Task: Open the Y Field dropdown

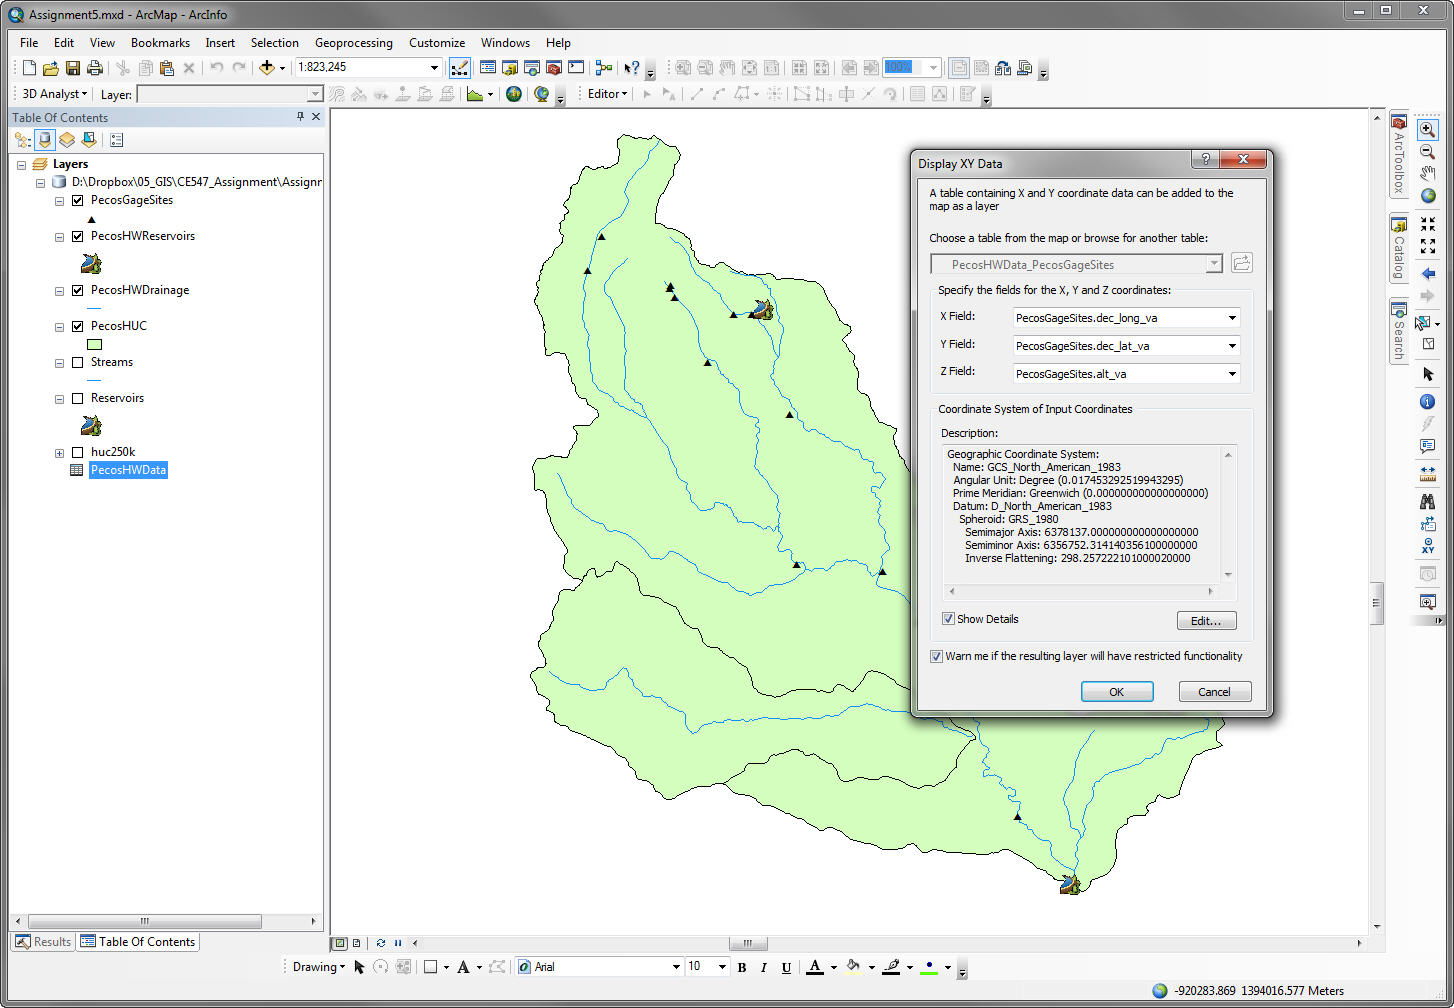Action: (1232, 346)
